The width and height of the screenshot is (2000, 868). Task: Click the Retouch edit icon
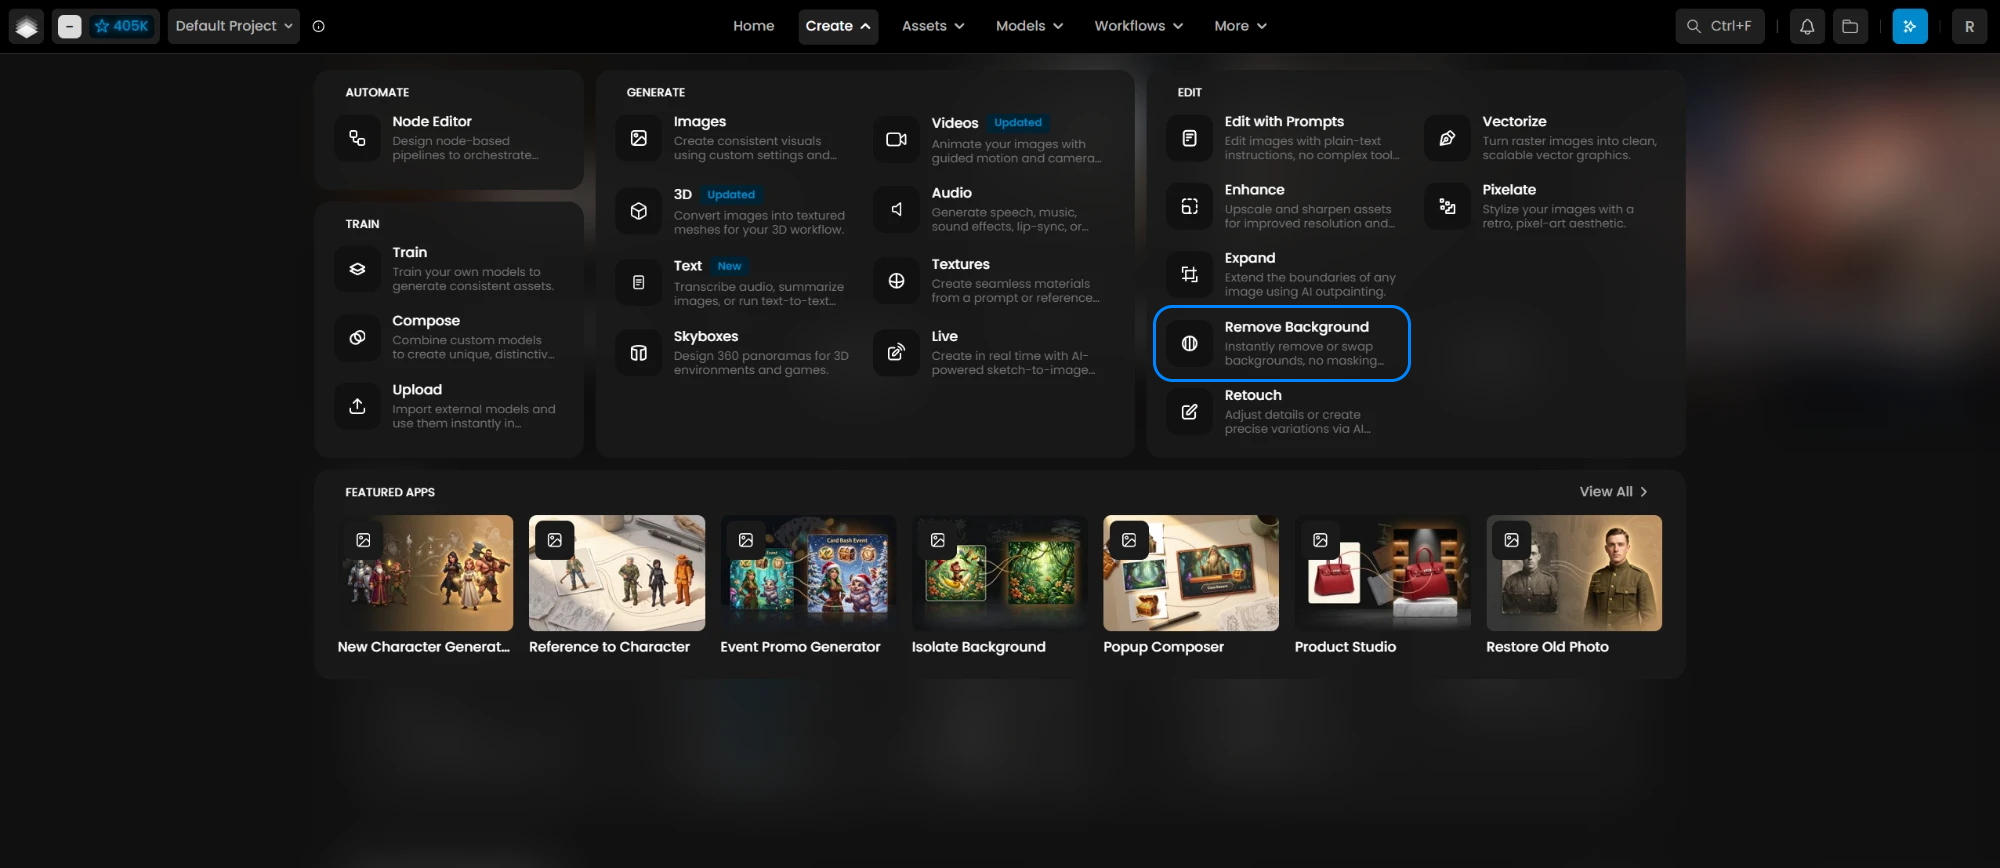coord(1189,412)
